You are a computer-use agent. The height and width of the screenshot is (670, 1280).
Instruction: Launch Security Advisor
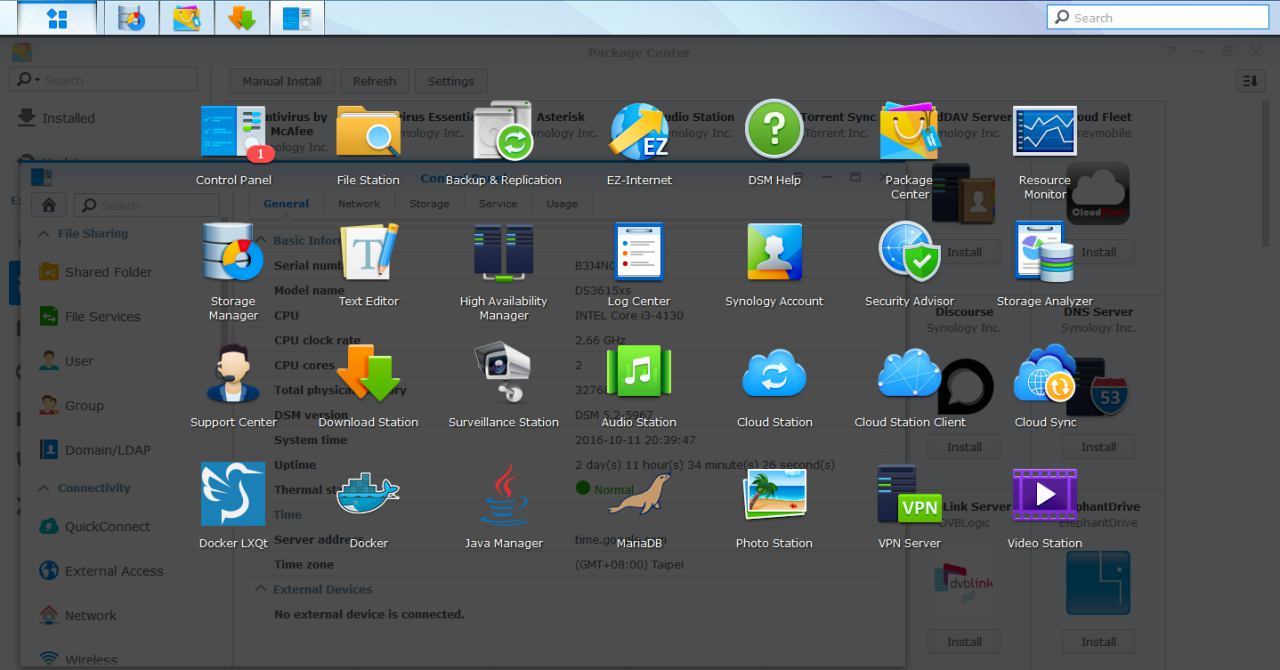tap(909, 252)
